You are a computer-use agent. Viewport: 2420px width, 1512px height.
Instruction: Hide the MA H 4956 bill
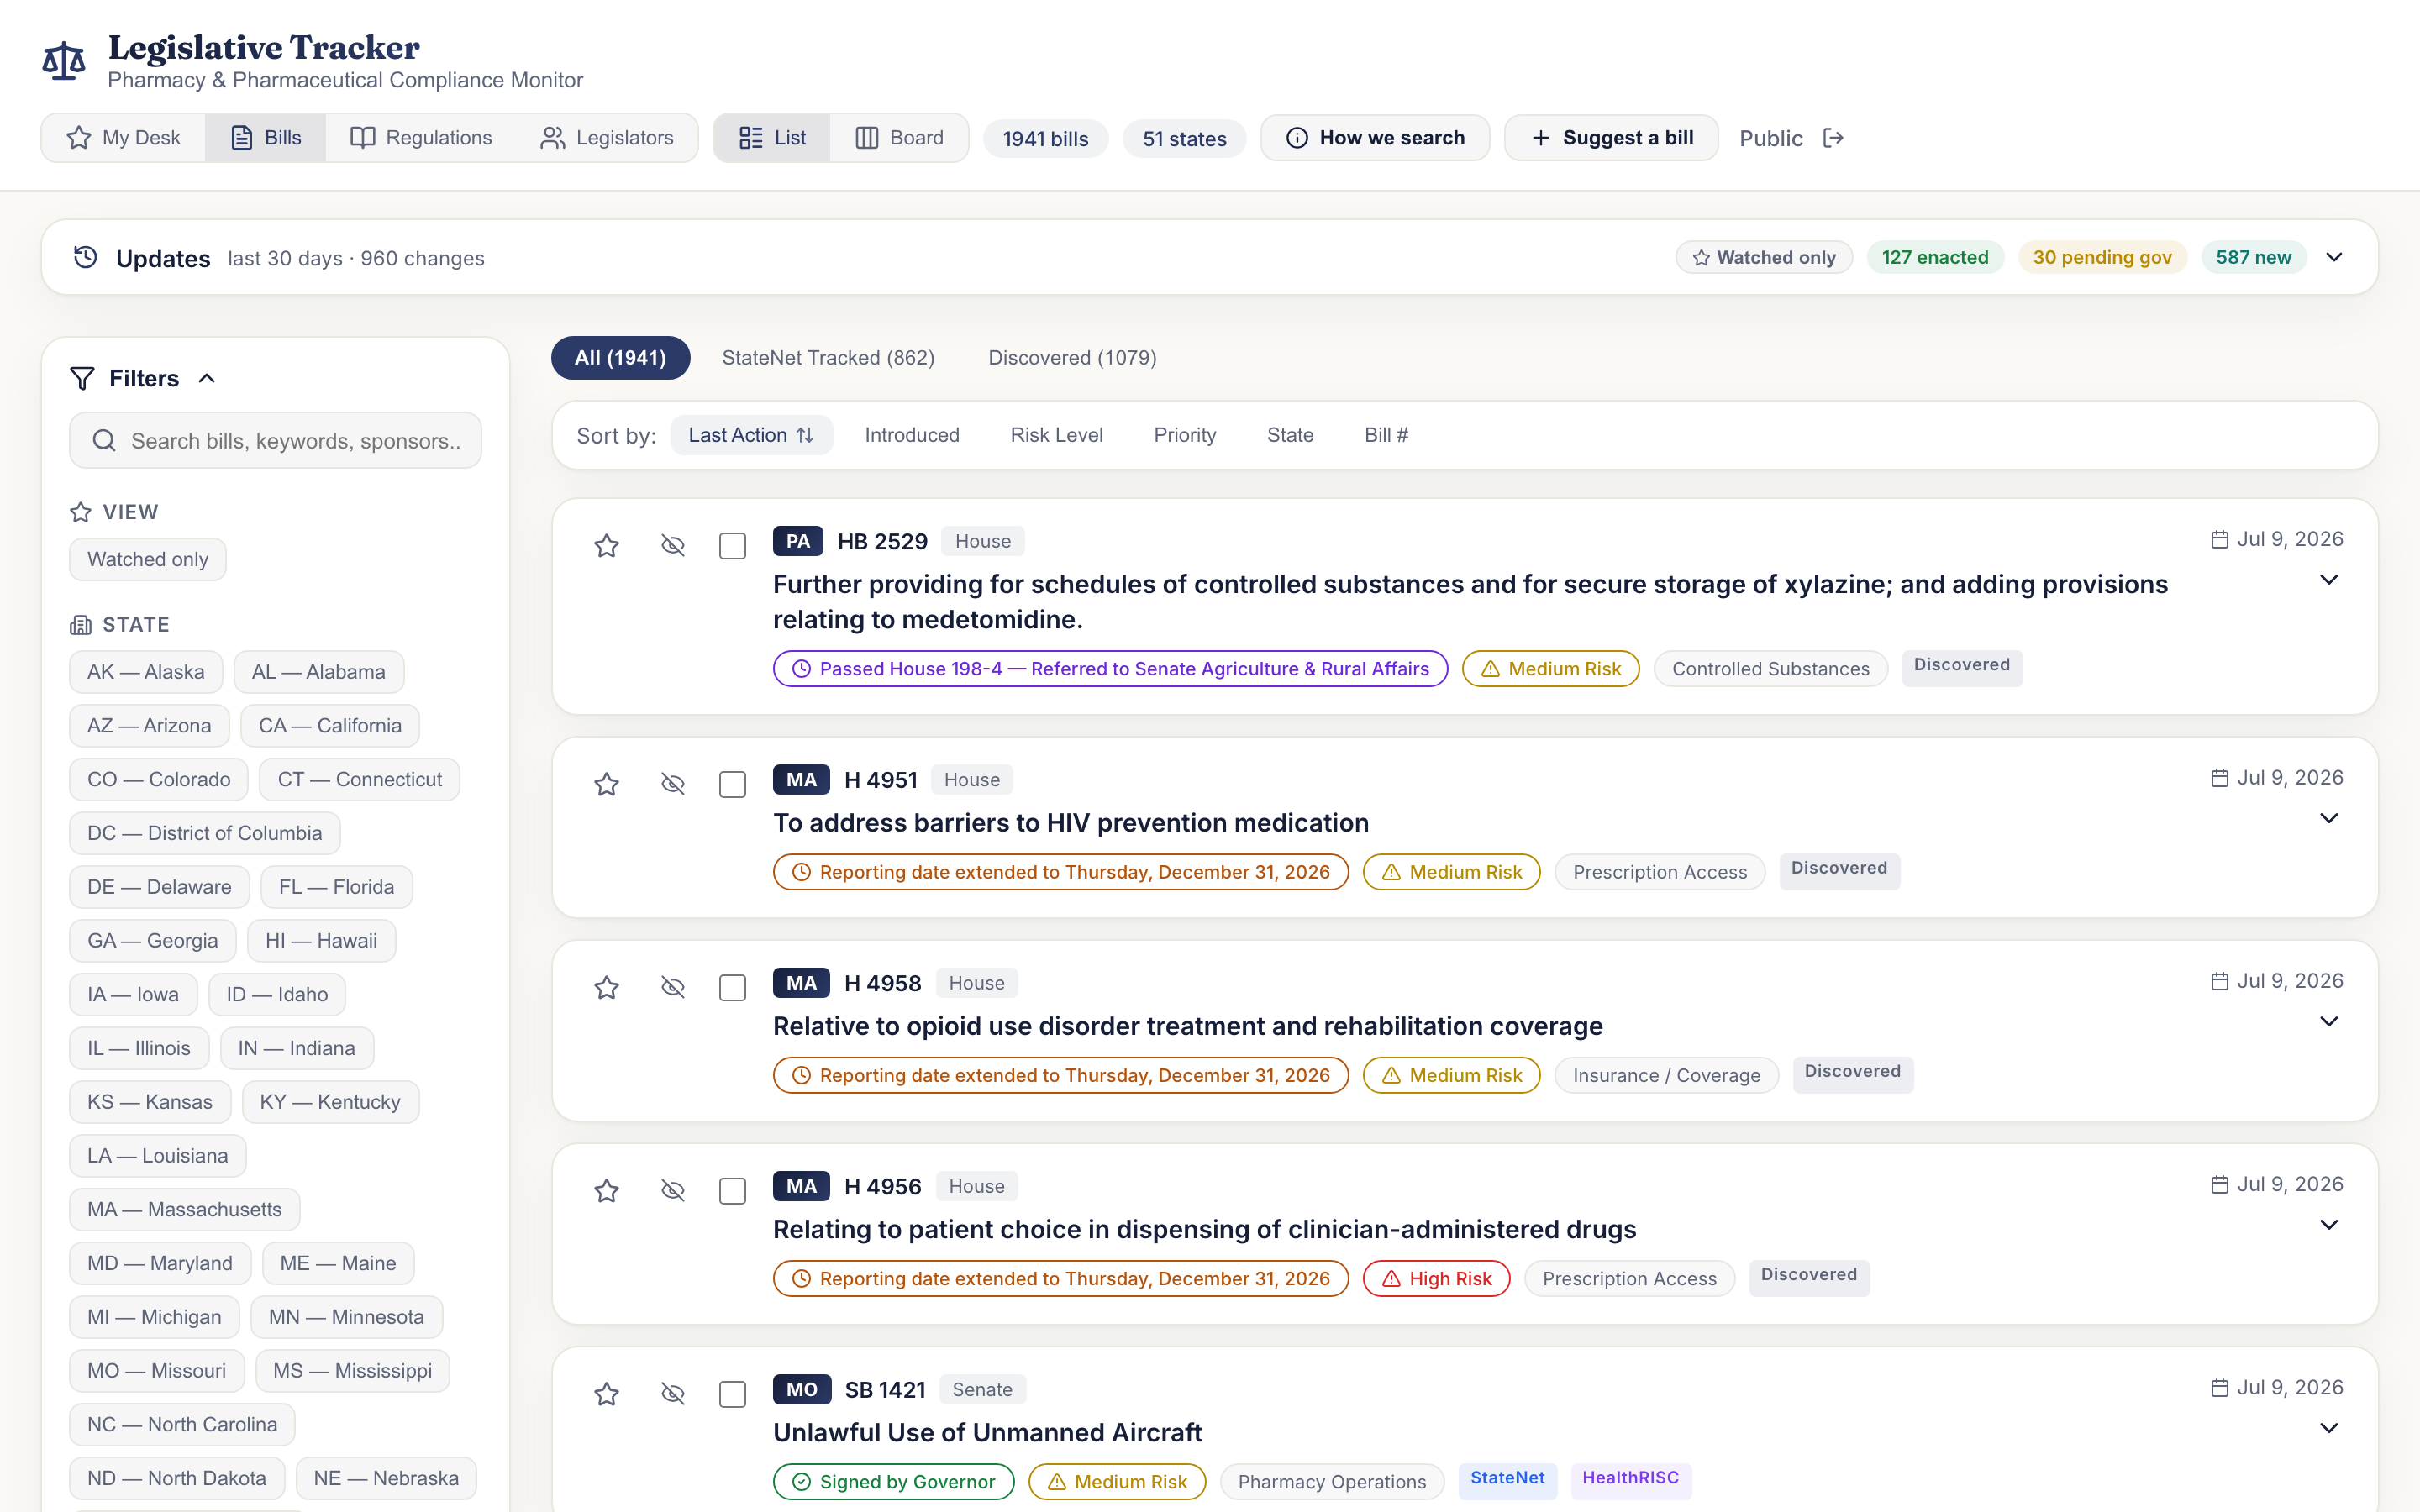(x=673, y=1190)
